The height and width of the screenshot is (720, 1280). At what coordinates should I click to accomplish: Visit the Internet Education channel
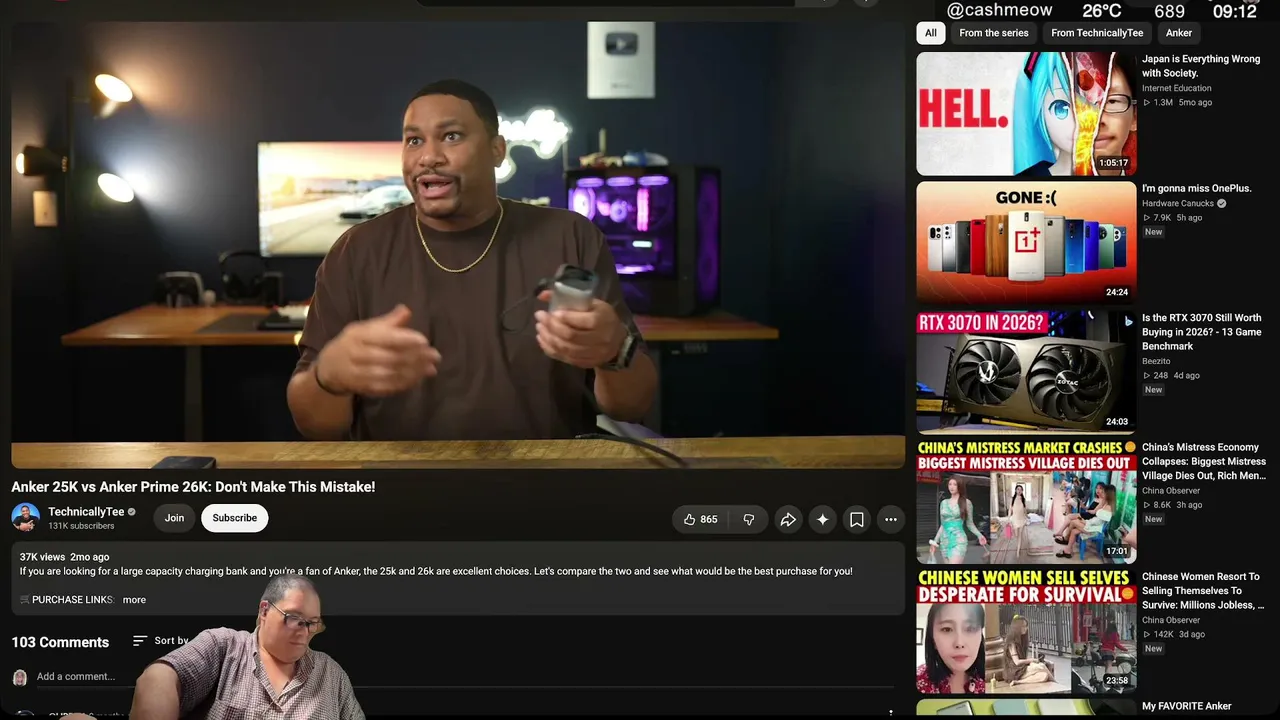(1177, 88)
